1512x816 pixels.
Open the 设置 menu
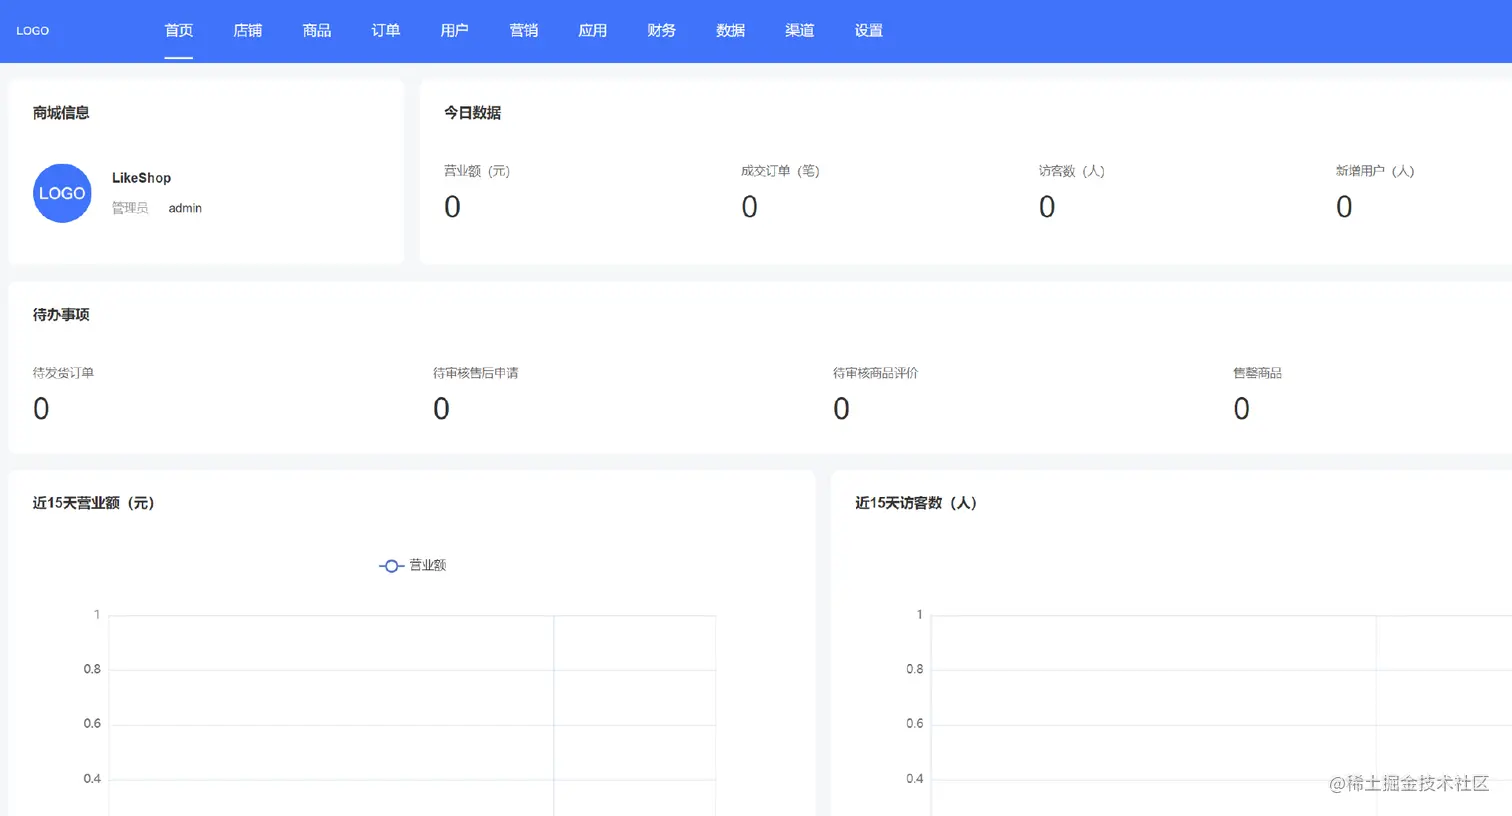pos(869,31)
